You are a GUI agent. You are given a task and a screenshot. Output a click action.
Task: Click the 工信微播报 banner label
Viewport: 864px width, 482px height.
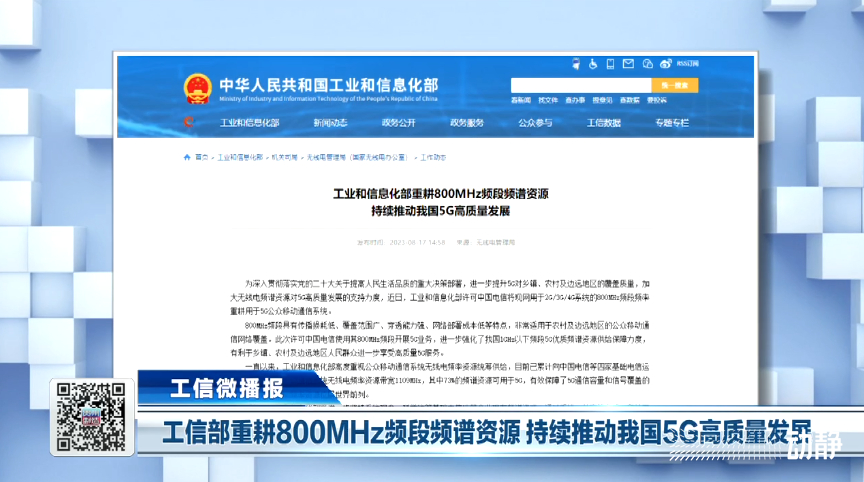click(226, 389)
